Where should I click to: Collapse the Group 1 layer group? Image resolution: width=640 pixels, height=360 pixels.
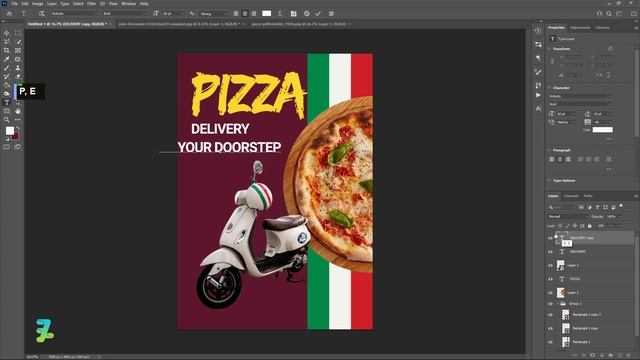pyautogui.click(x=557, y=304)
